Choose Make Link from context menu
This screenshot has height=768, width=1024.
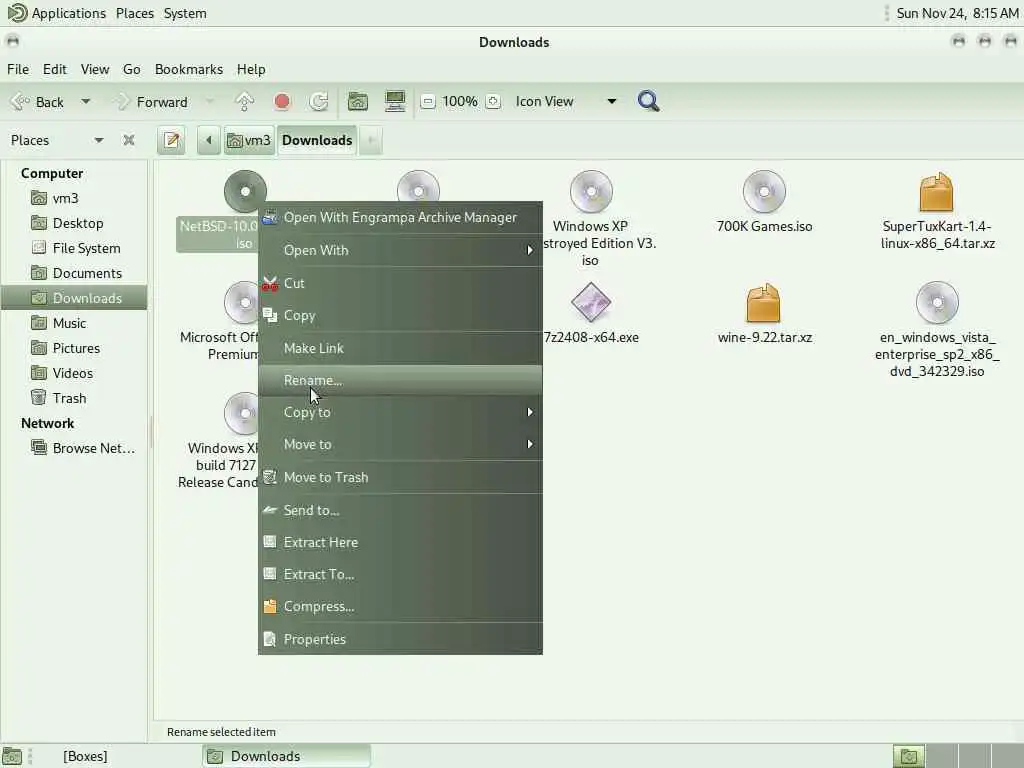click(400, 348)
